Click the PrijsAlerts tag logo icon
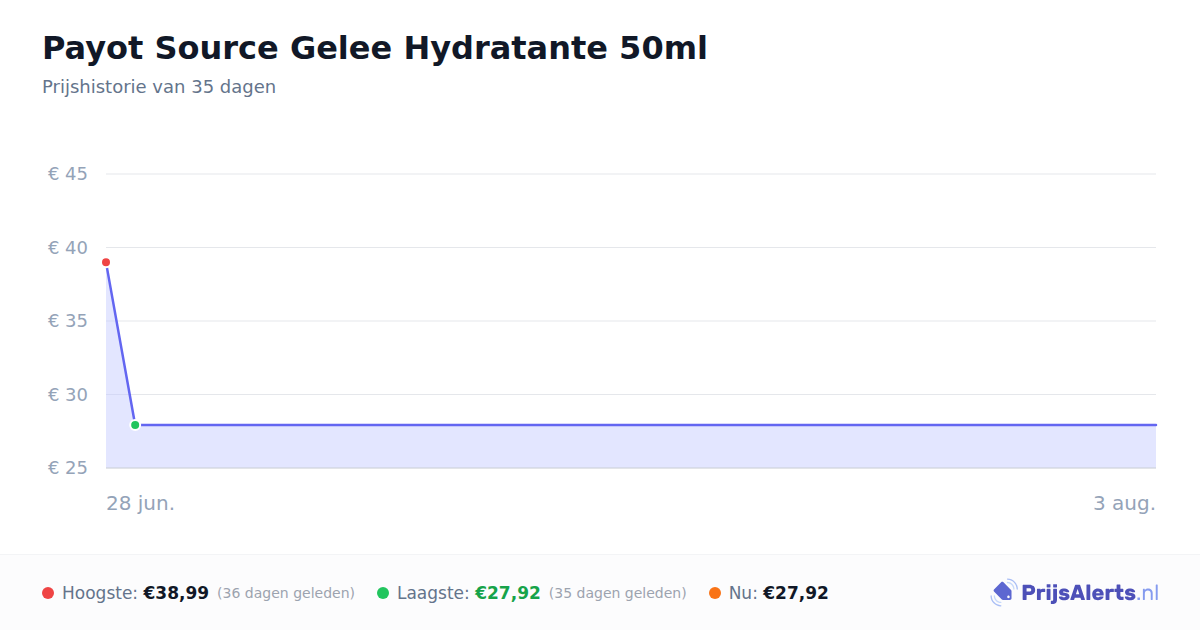Screen dimensions: 1200x630 click(x=1003, y=593)
